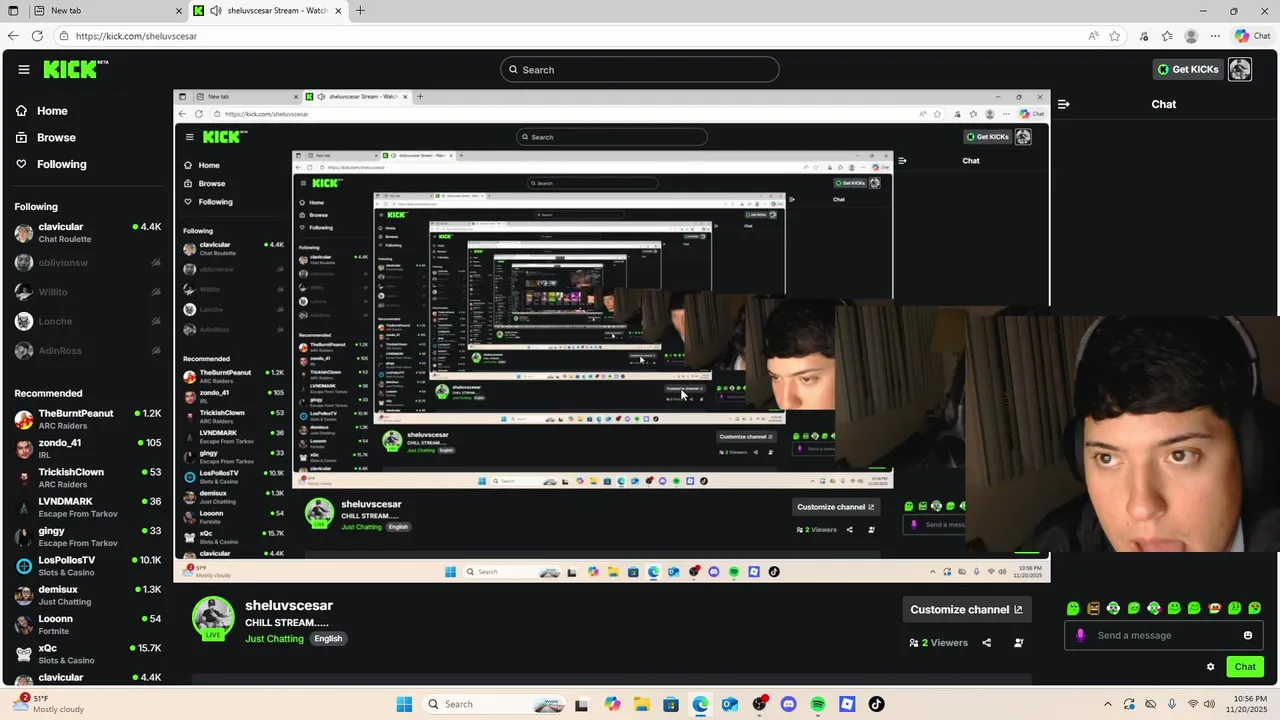Image resolution: width=1280 pixels, height=720 pixels.
Task: Click the KICK logo
Action: pyautogui.click(x=75, y=69)
